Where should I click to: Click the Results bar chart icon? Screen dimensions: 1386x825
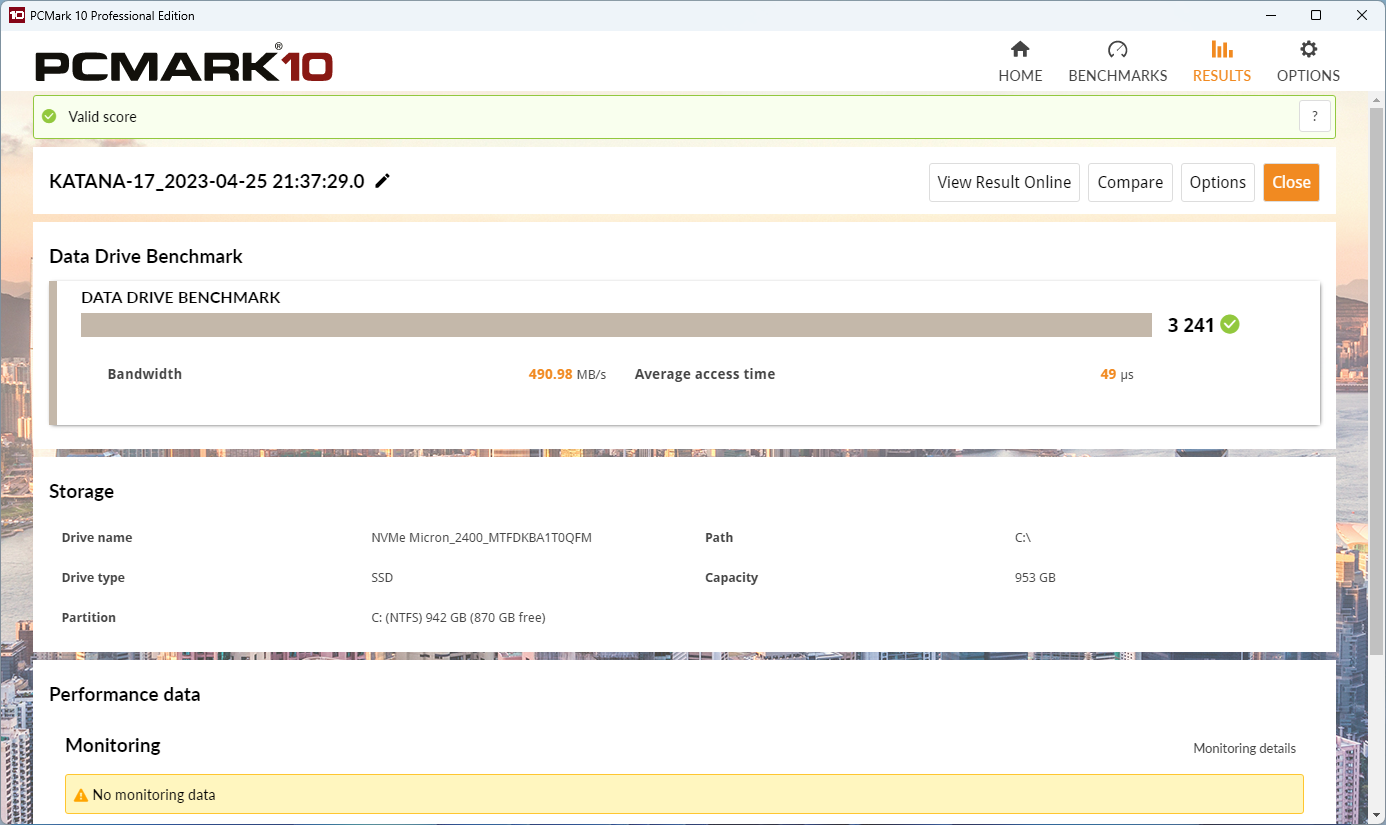coord(1222,50)
